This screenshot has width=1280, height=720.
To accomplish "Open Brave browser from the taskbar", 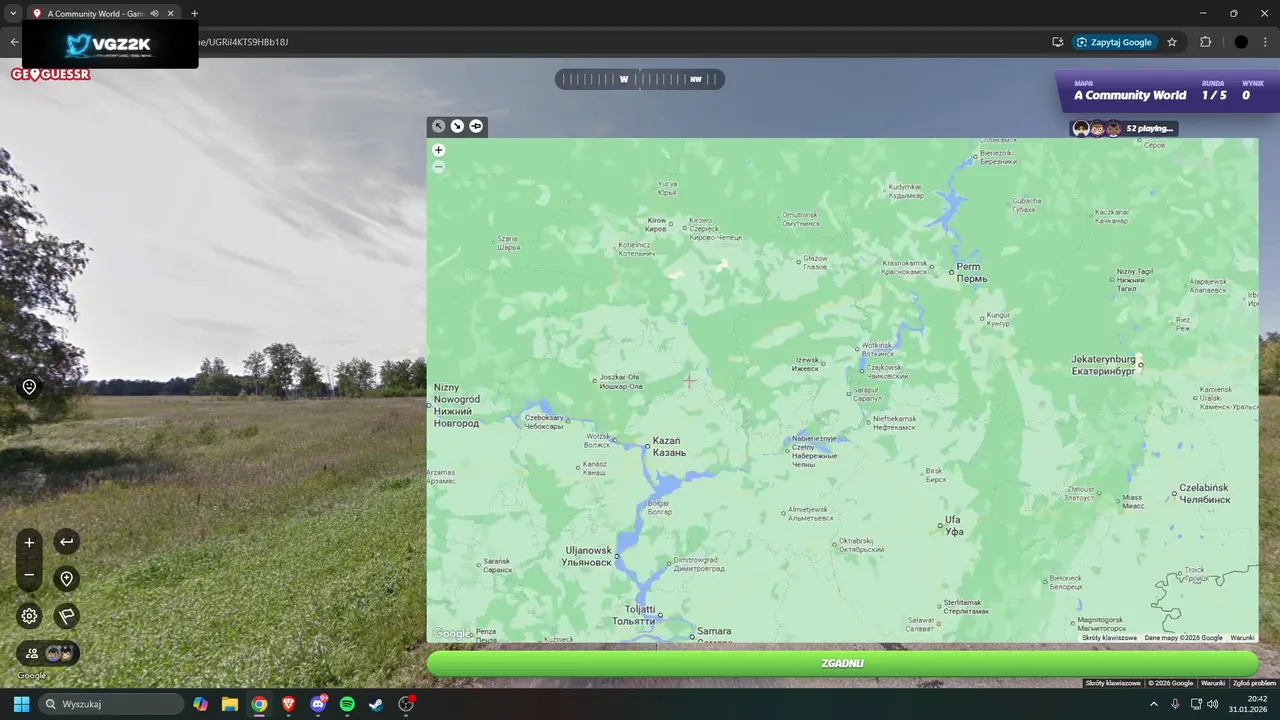I will [289, 704].
